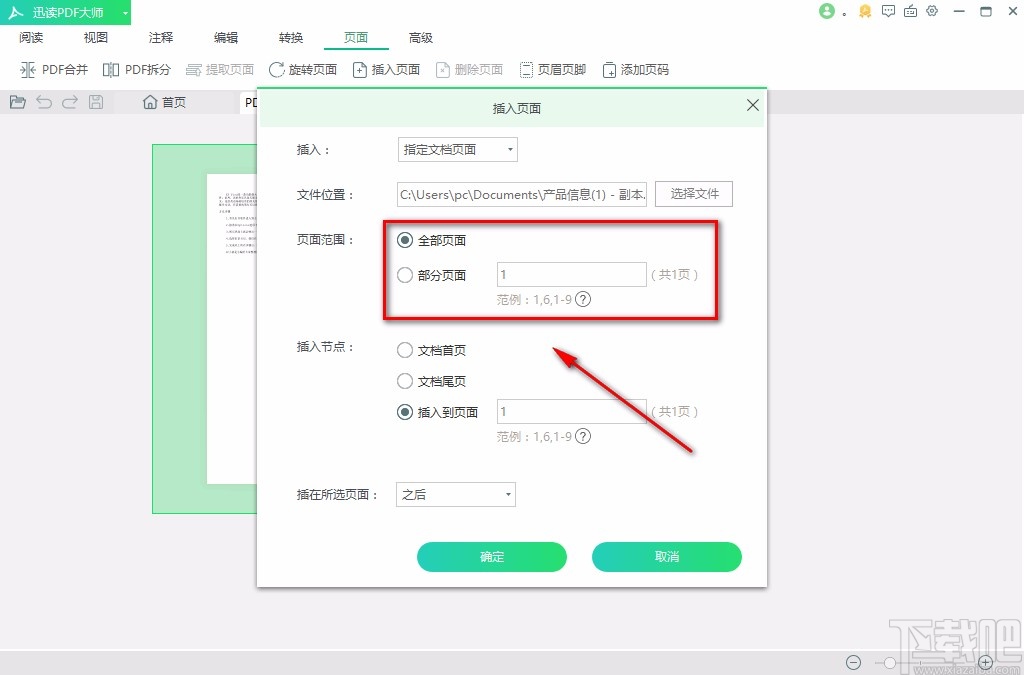Screen dimensions: 1024x675
Task: Switch to the 高级 tab
Action: pos(421,37)
